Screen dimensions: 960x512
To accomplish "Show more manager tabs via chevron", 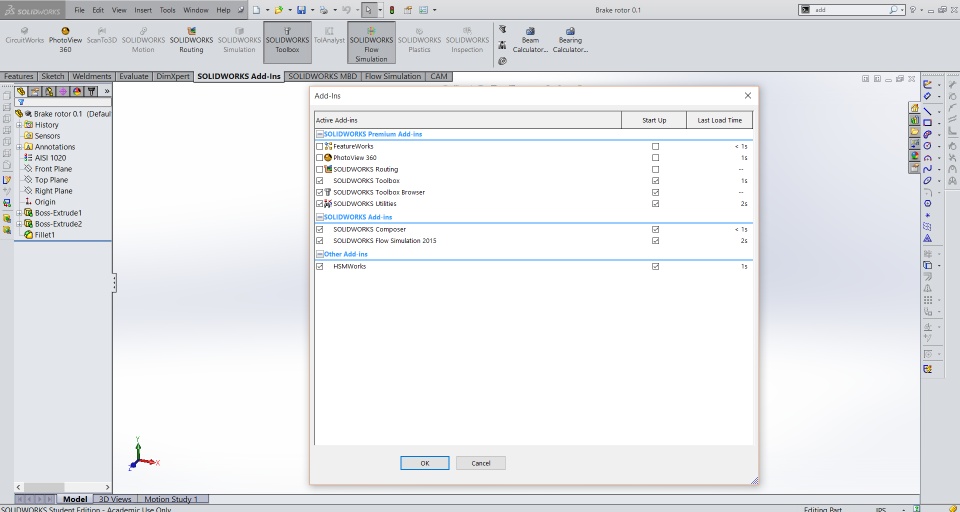I will (x=107, y=91).
